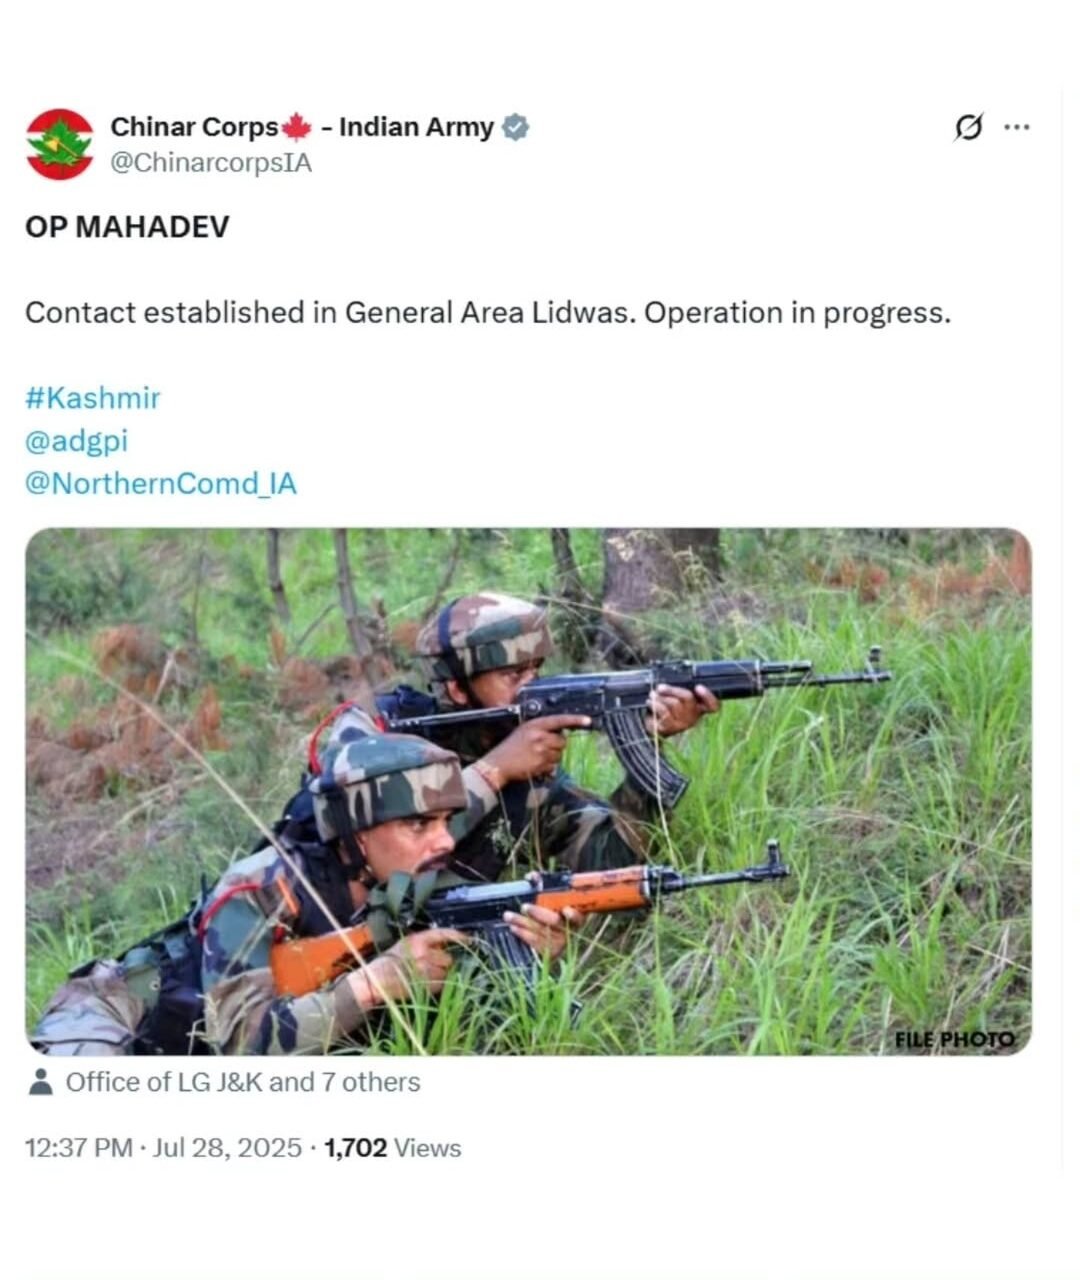
Task: Open the Chinar Corps profile avatar
Action: [x=60, y=144]
